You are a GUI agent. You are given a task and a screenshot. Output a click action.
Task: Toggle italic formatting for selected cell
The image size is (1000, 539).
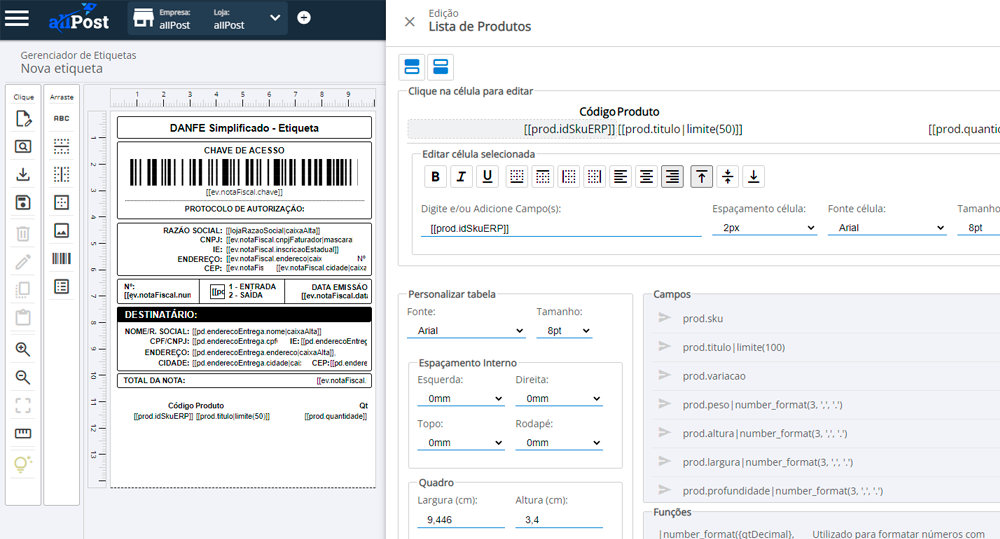pos(461,177)
